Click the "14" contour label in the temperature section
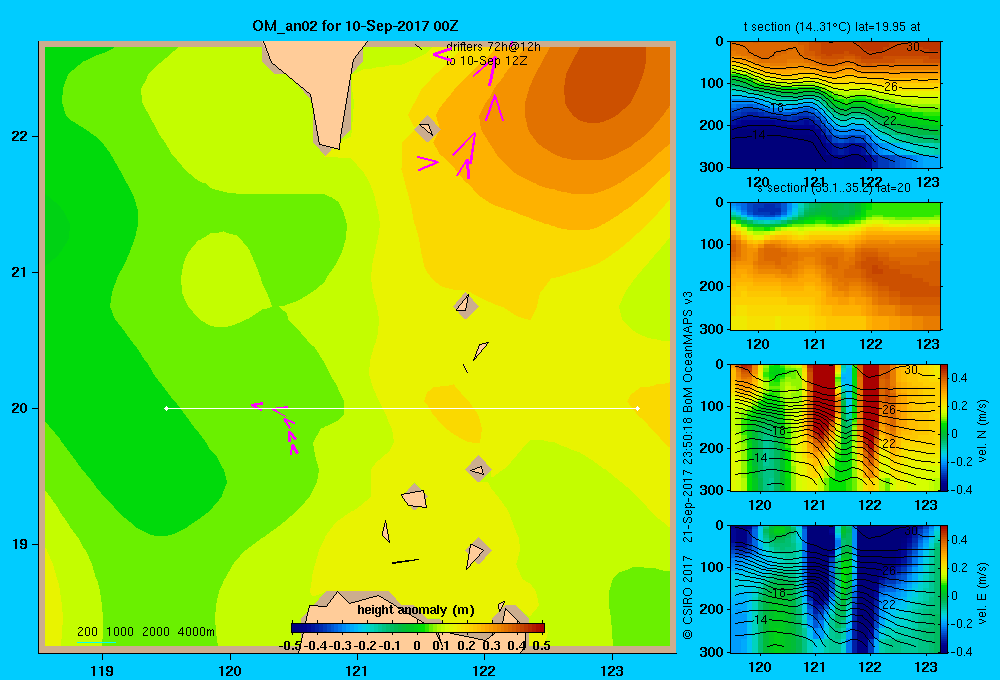Screen dimensions: 1000x680 coord(758,135)
